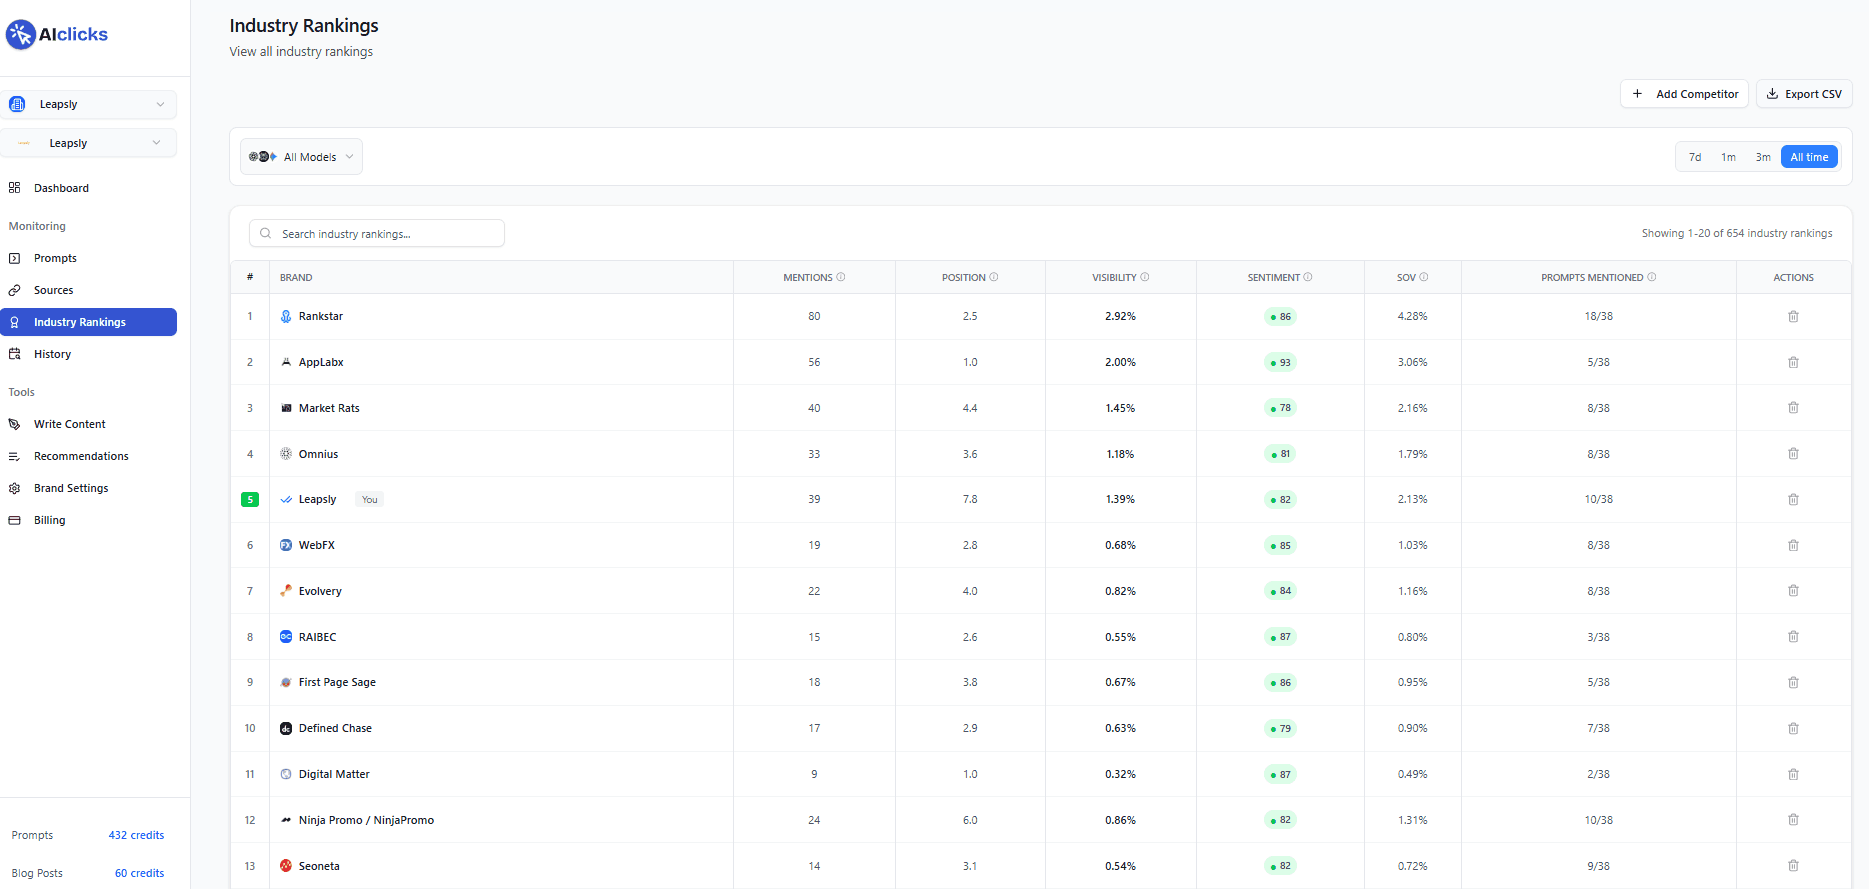
Task: Click the Digital Matter brand name
Action: point(334,774)
